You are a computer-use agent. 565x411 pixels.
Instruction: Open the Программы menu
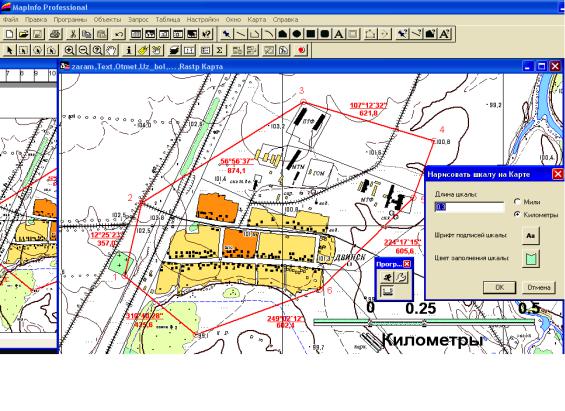pyautogui.click(x=70, y=19)
